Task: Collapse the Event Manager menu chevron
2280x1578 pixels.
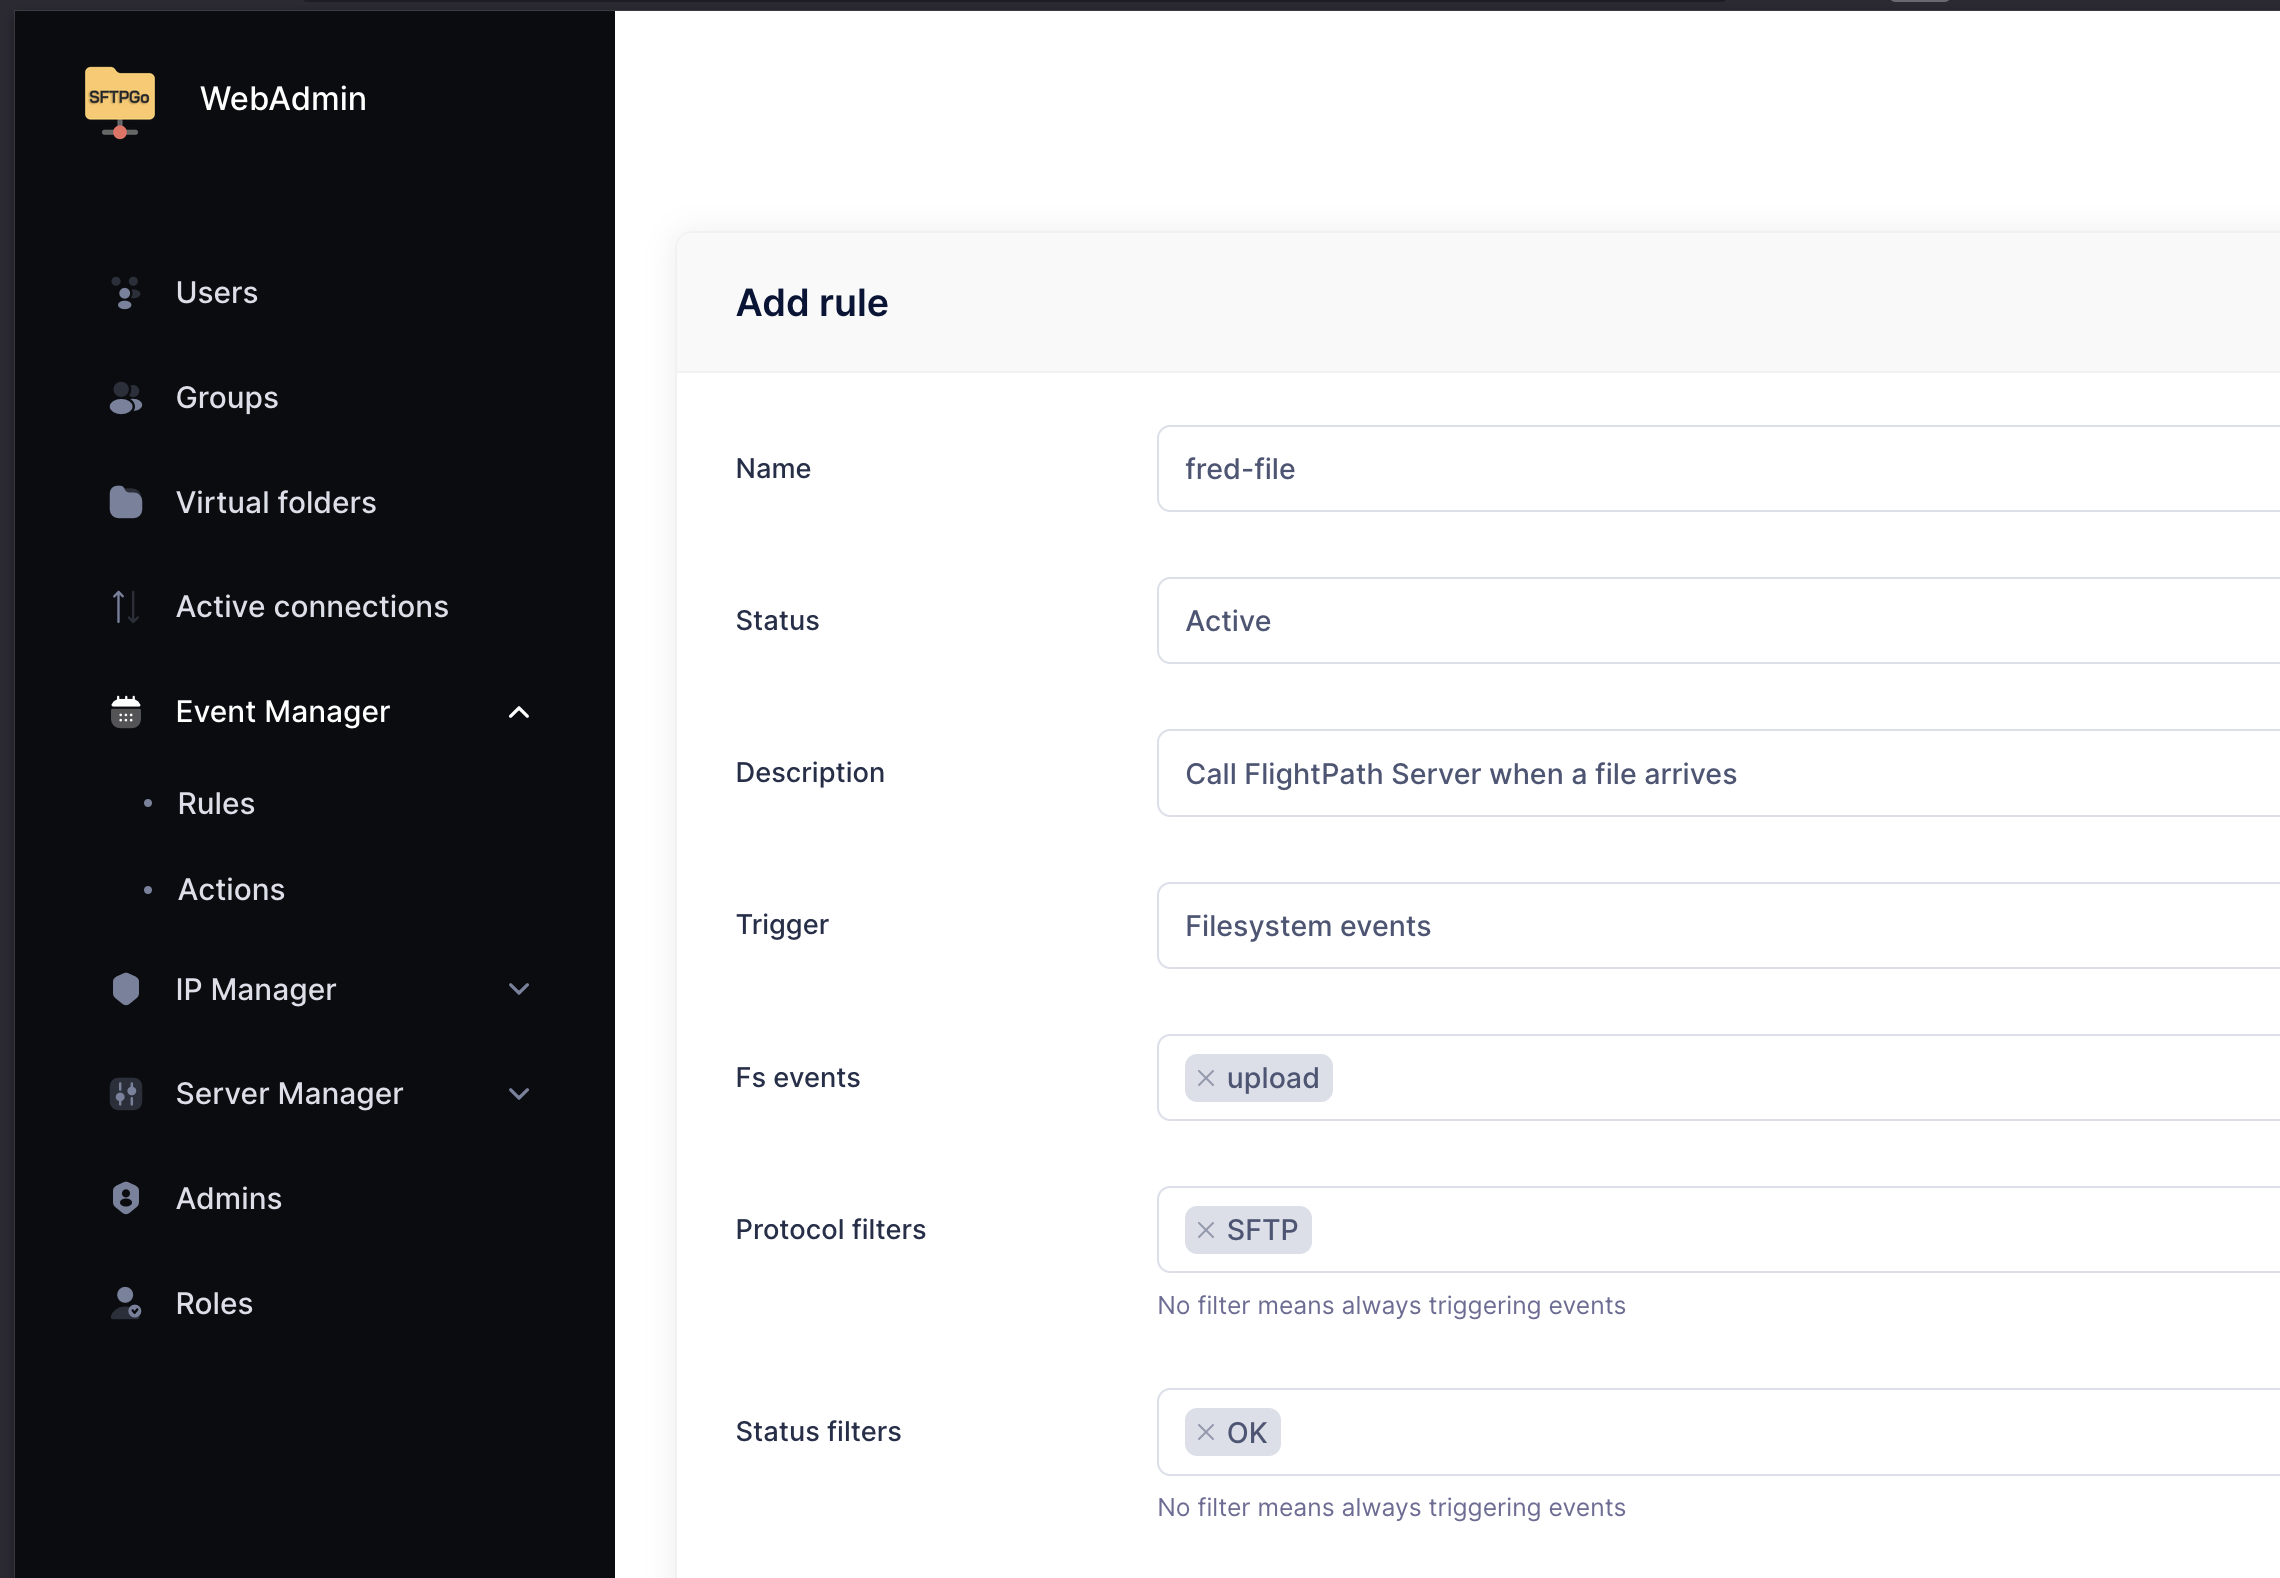Action: pyautogui.click(x=519, y=712)
